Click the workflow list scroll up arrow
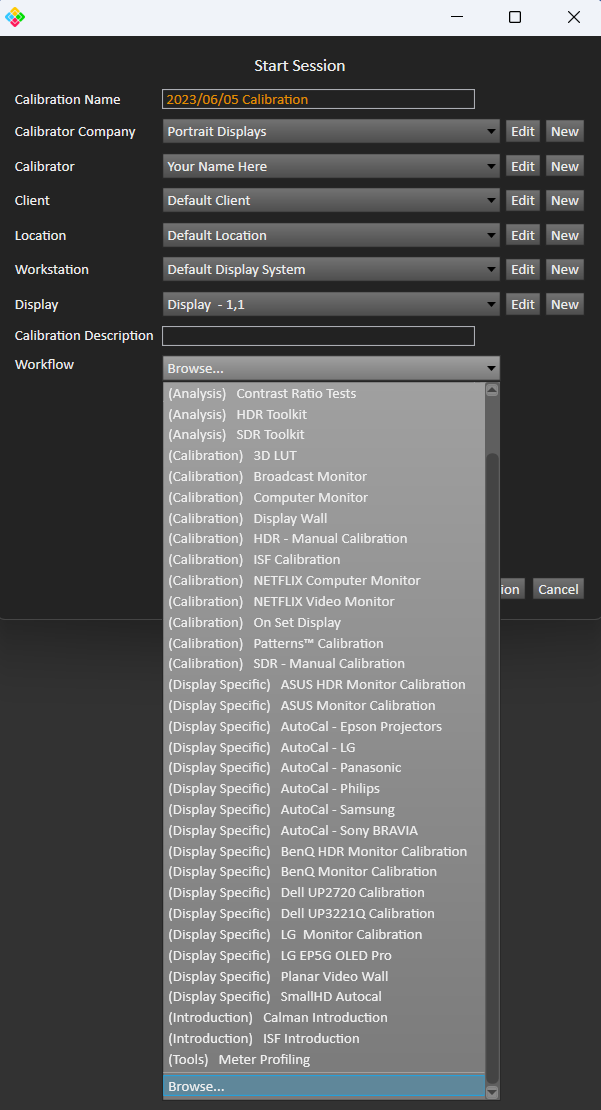601x1110 pixels. [x=492, y=390]
